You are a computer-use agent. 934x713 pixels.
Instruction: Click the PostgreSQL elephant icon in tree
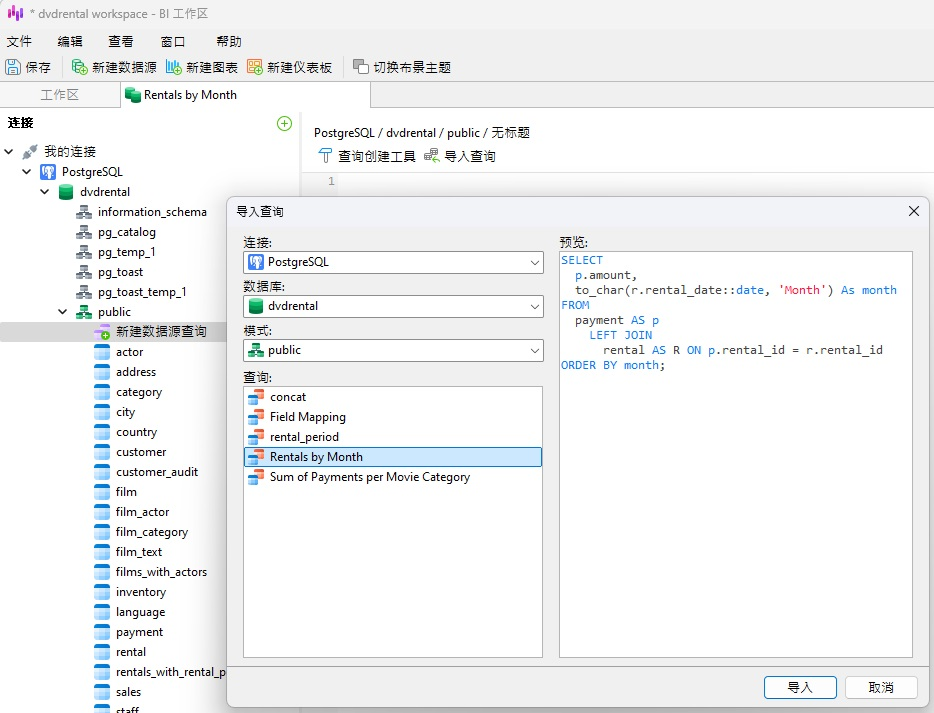click(x=48, y=172)
